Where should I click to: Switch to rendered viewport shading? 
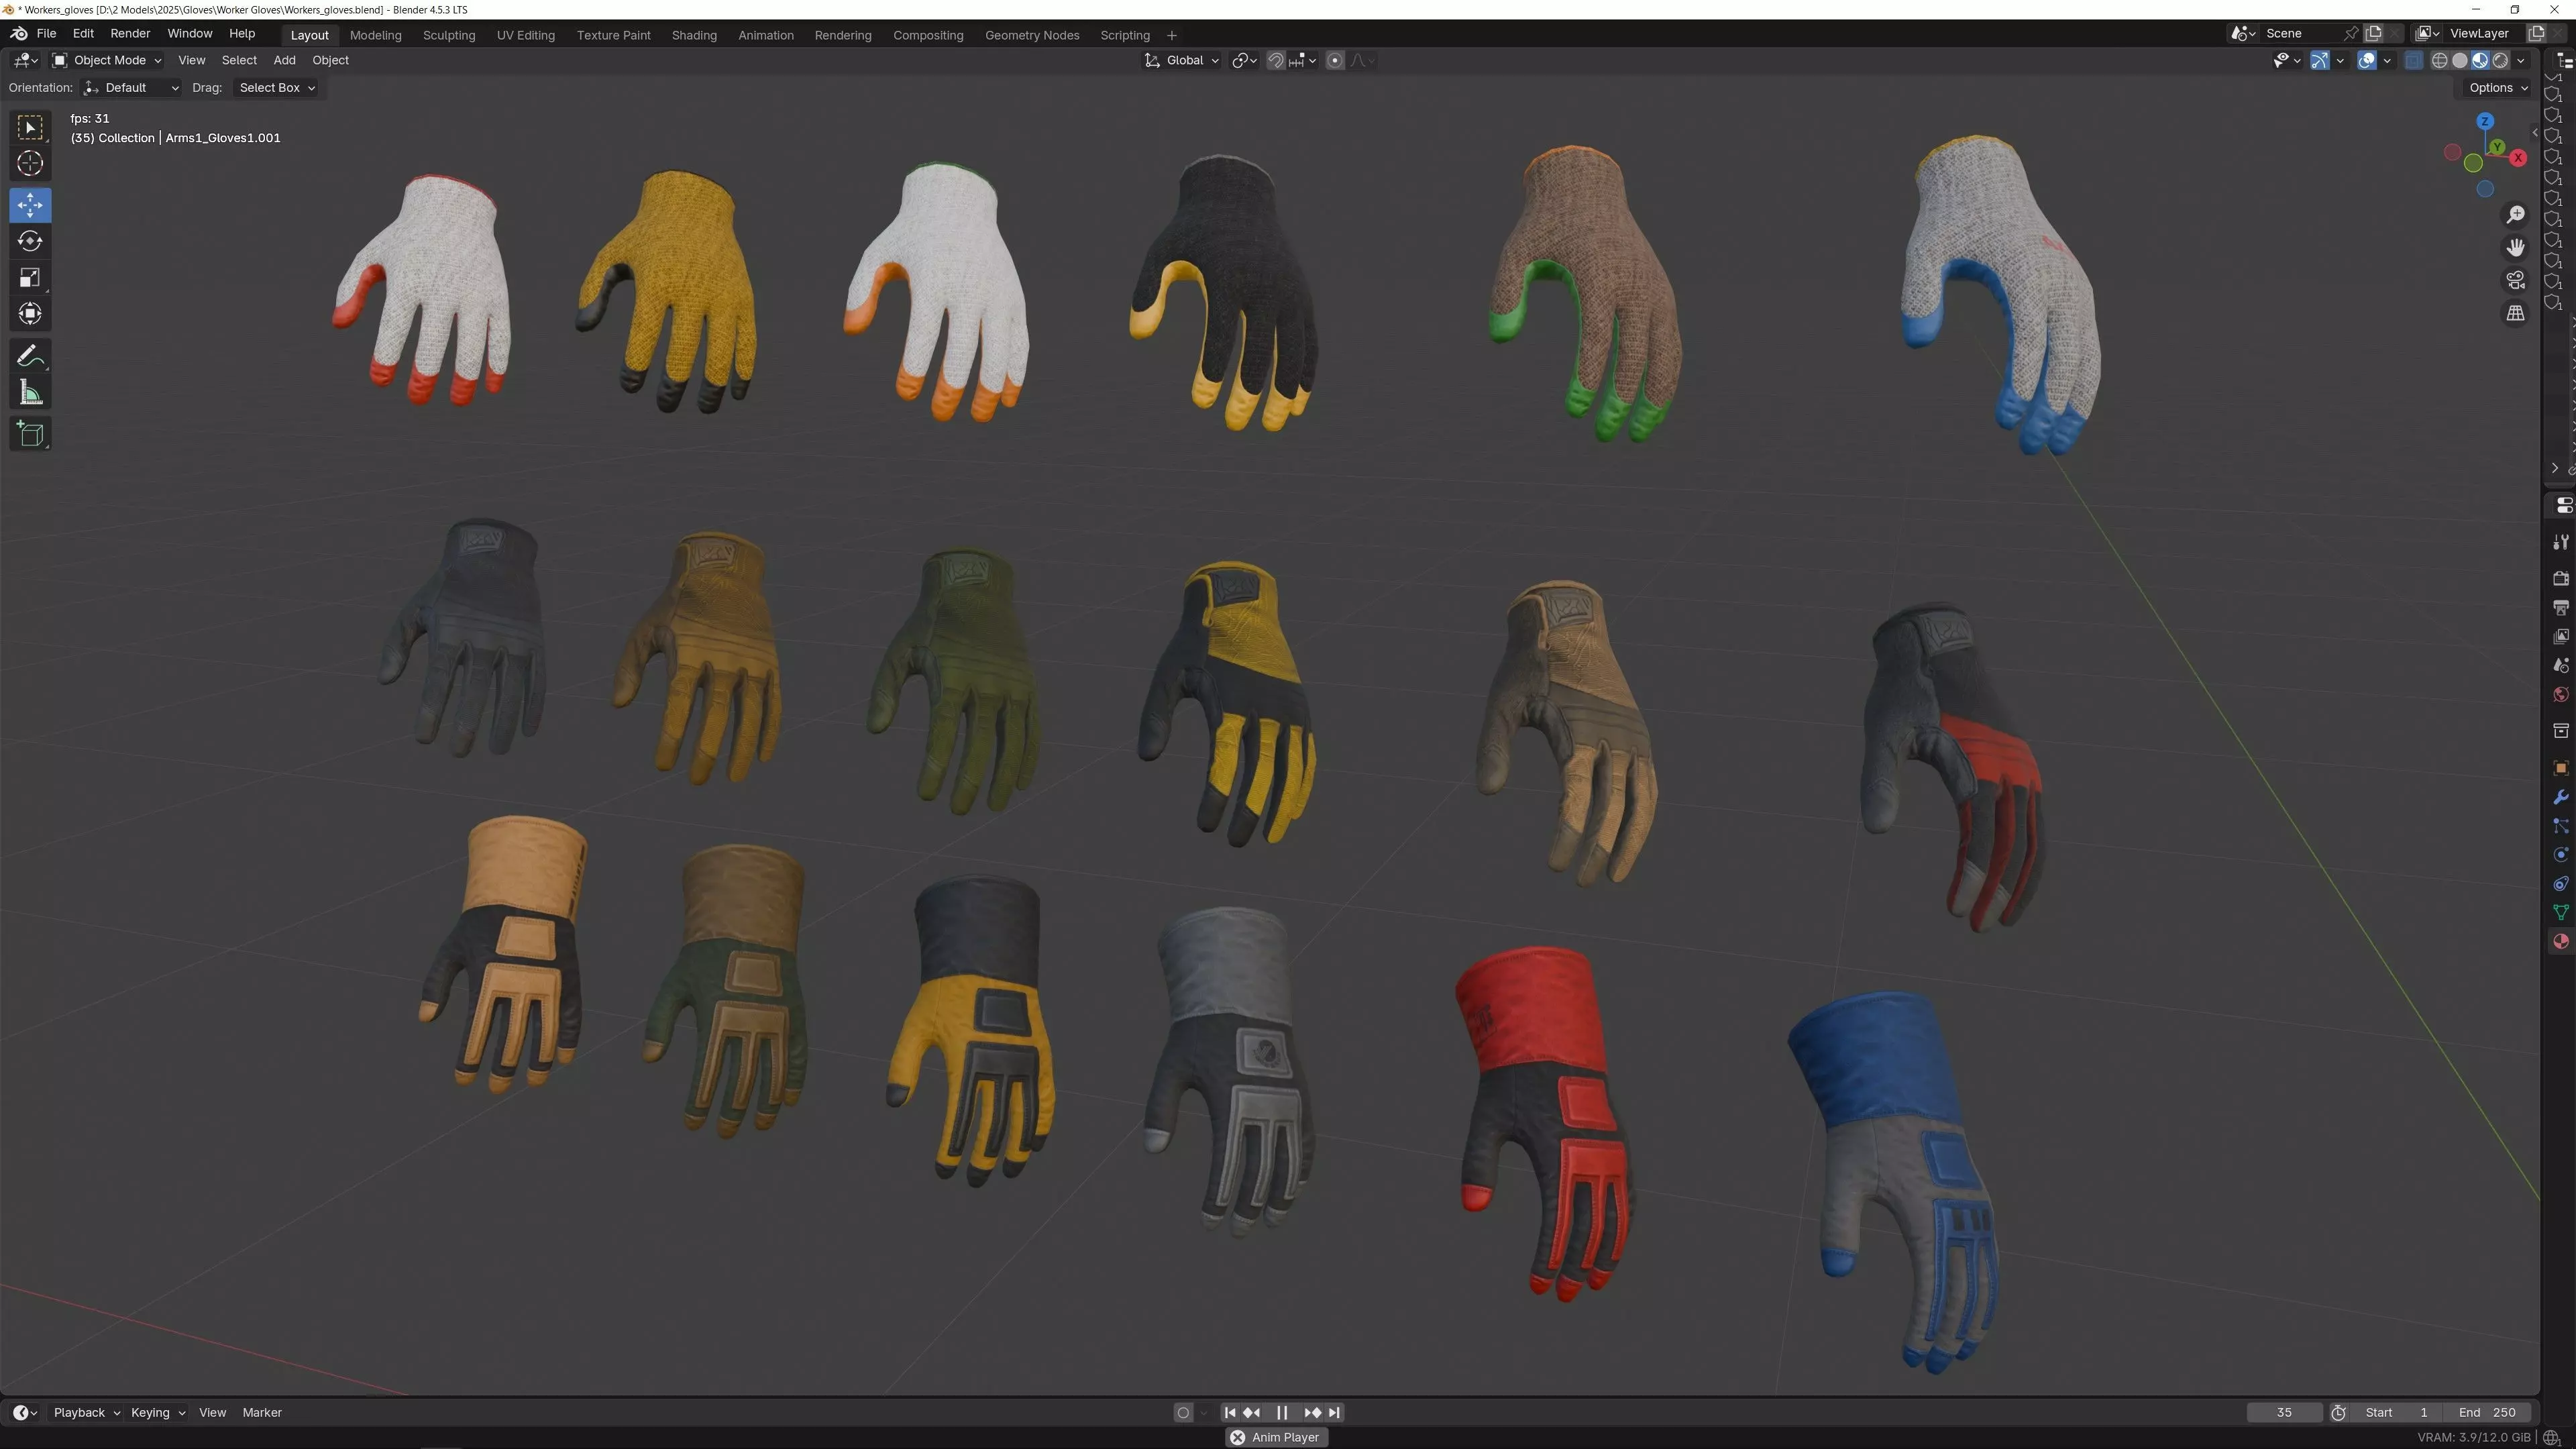pyautogui.click(x=2500, y=61)
